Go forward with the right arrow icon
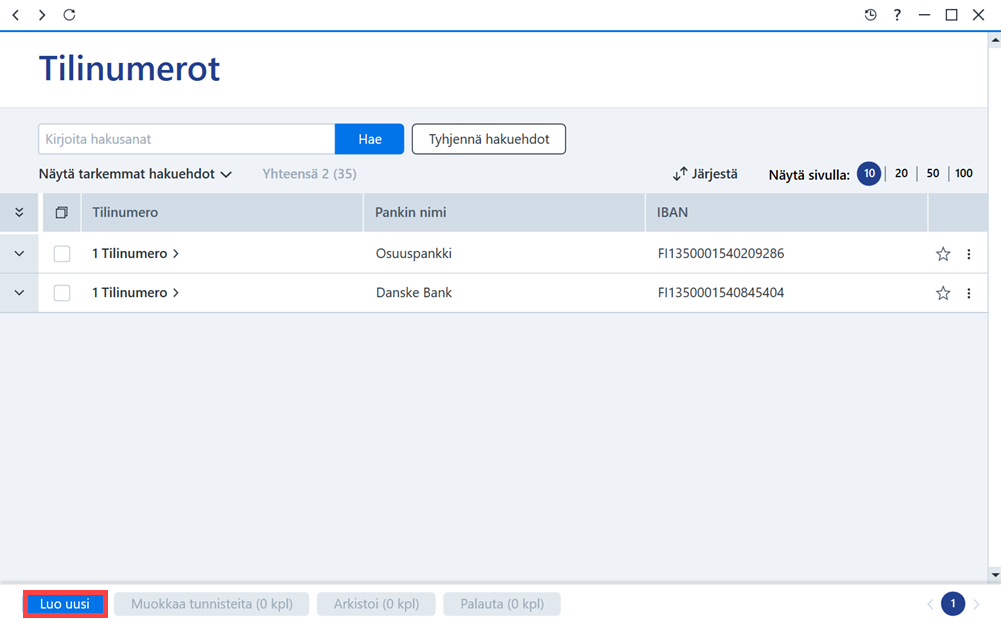Screen dimensions: 1001x622 pos(42,15)
